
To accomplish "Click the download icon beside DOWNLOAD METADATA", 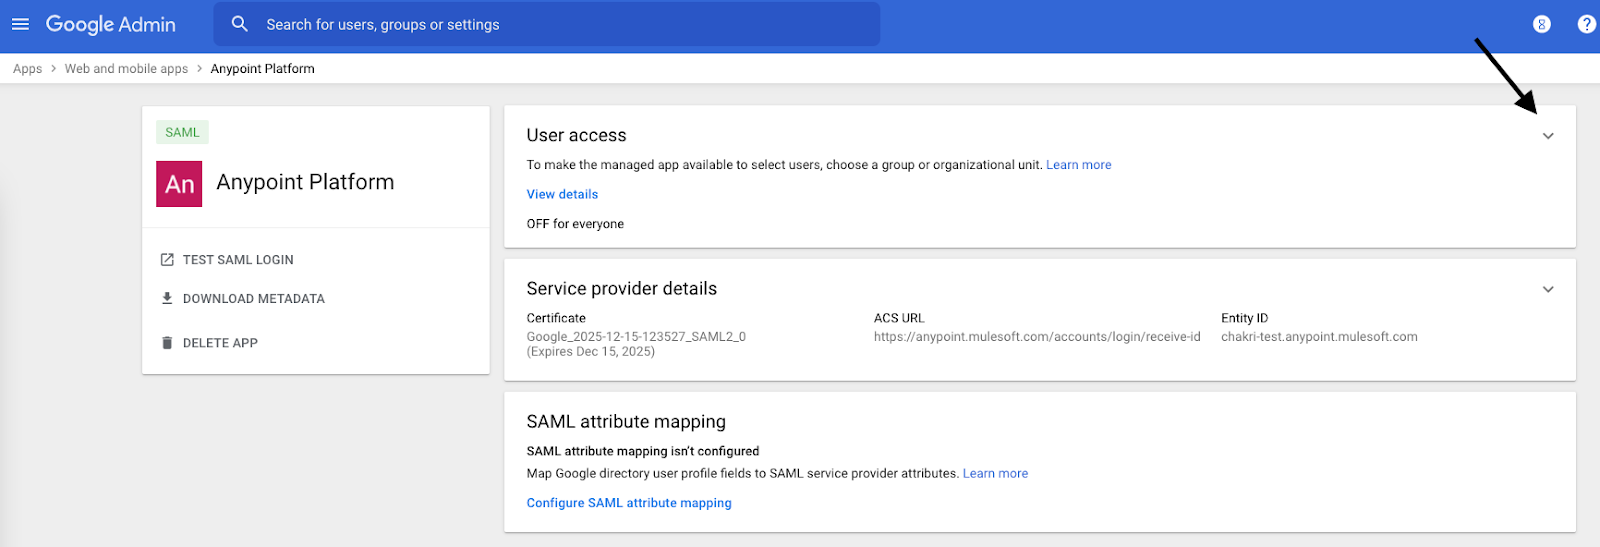I will pos(167,298).
